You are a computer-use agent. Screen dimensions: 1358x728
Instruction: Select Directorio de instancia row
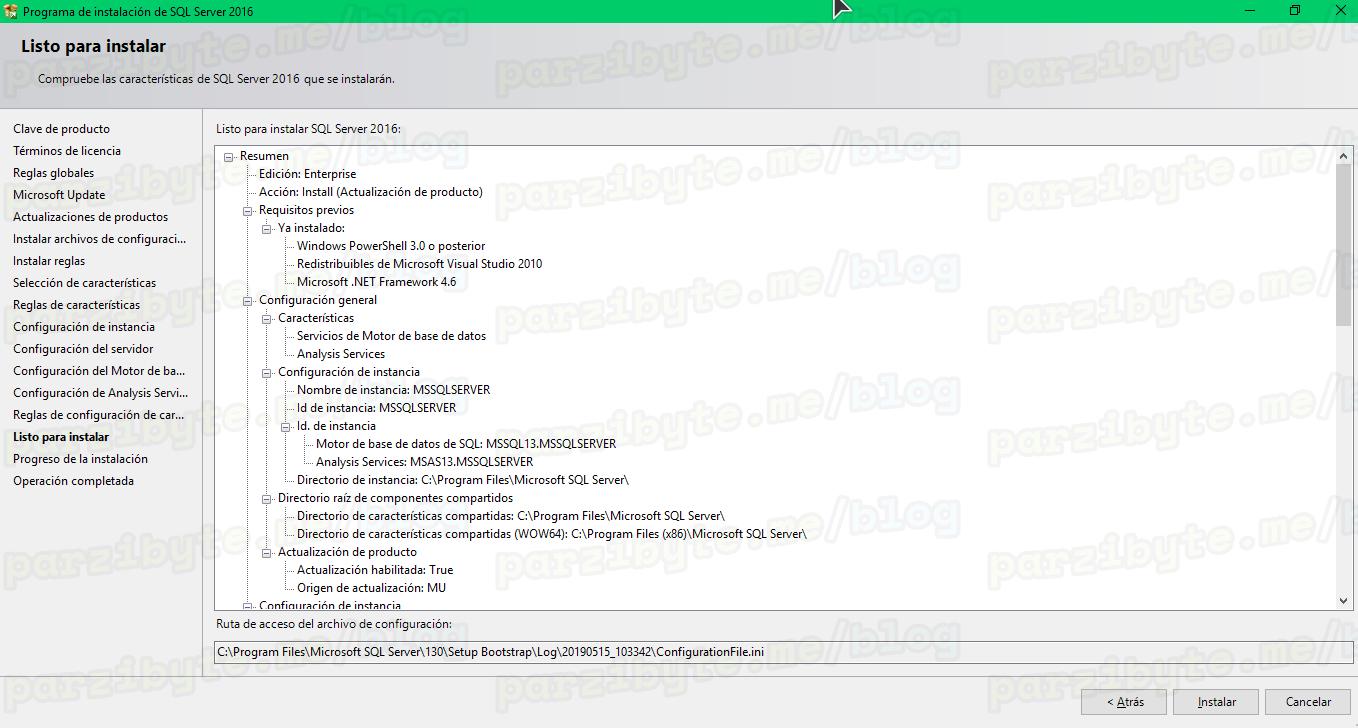tap(462, 480)
